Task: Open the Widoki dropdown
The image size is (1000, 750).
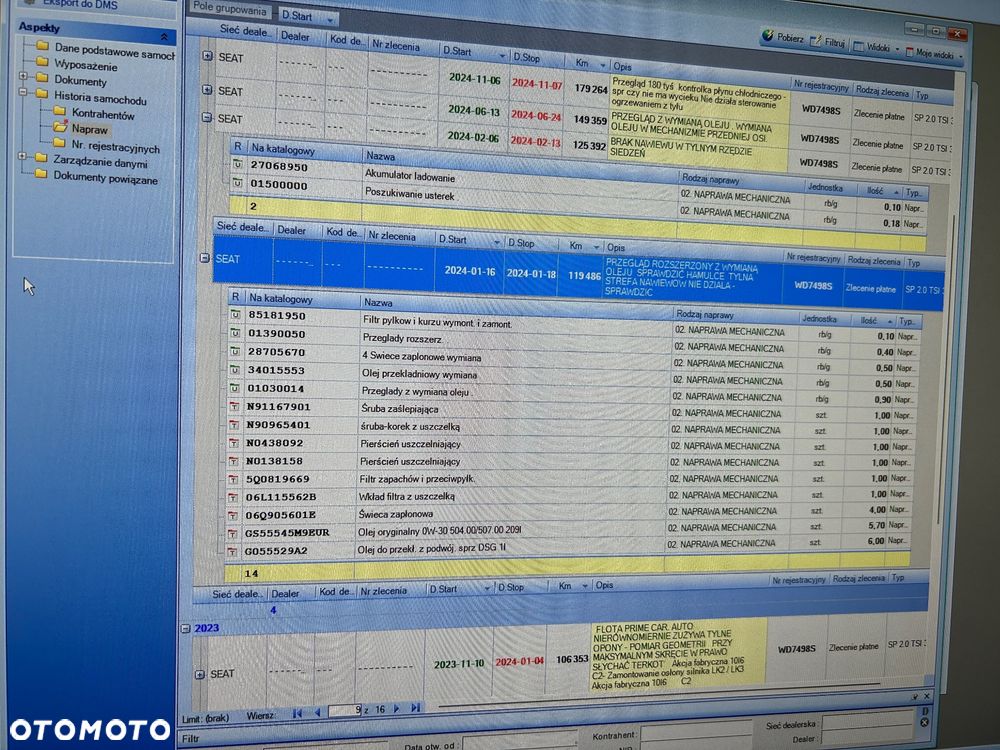Action: tap(876, 47)
